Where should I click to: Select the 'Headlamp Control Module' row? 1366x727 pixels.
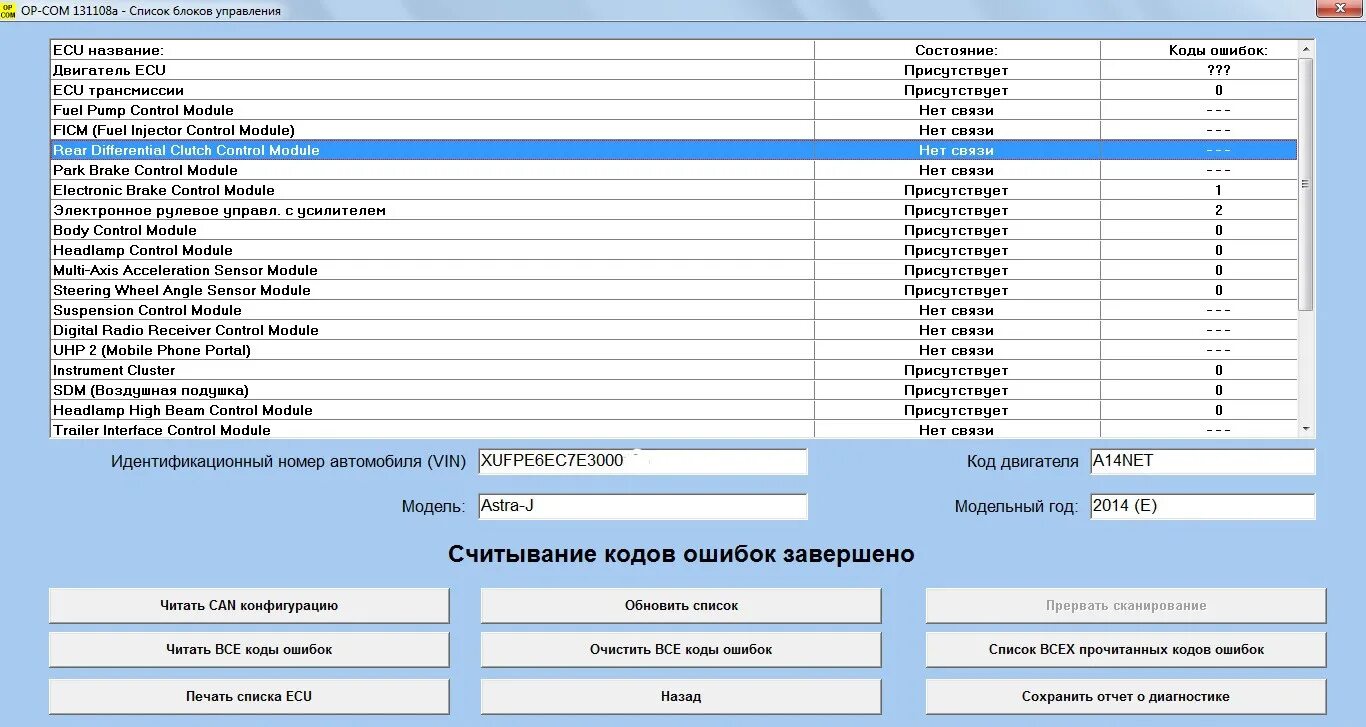(674, 250)
